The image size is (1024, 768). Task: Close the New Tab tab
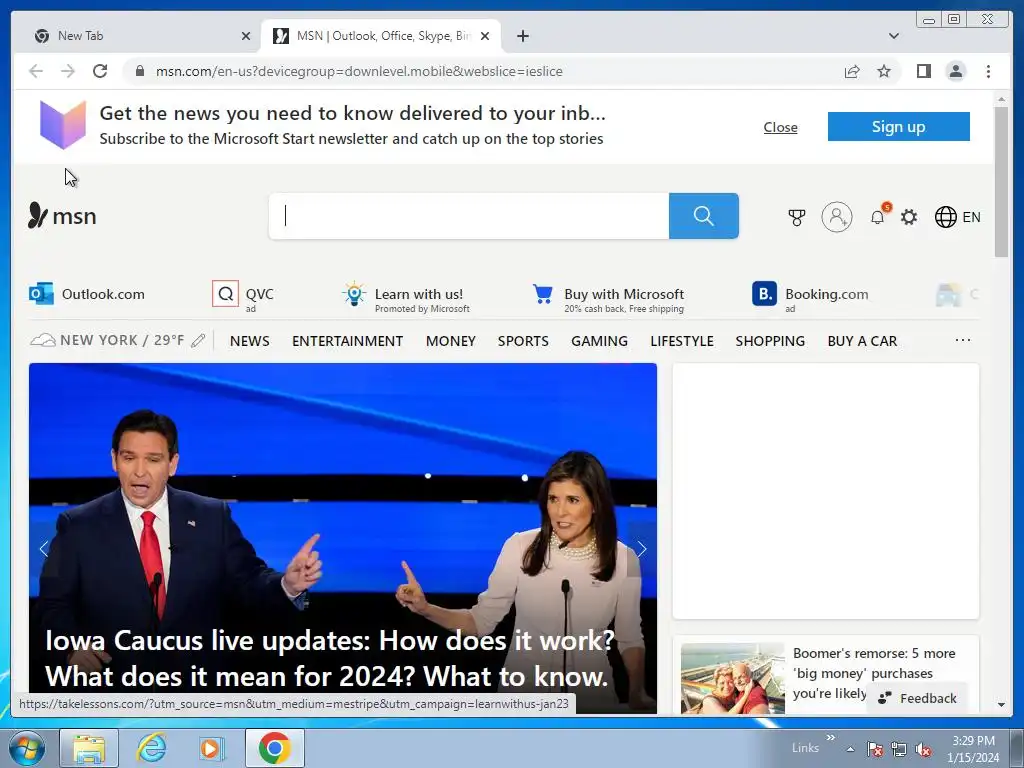pyautogui.click(x=246, y=36)
